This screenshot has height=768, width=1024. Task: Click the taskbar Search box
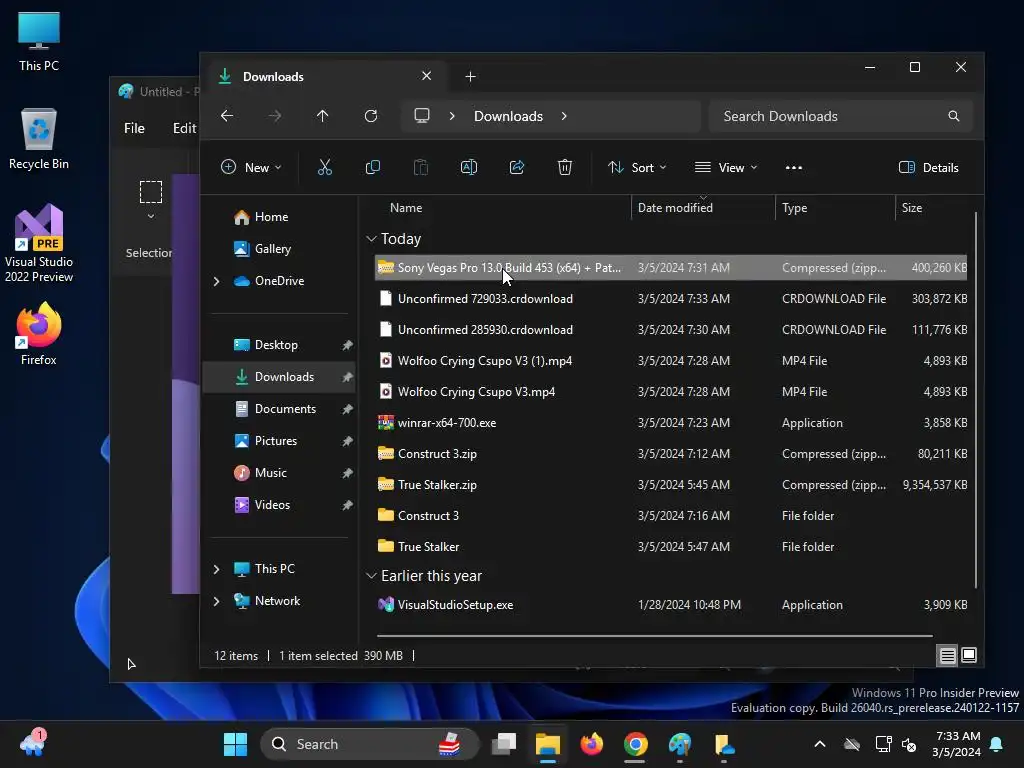370,744
